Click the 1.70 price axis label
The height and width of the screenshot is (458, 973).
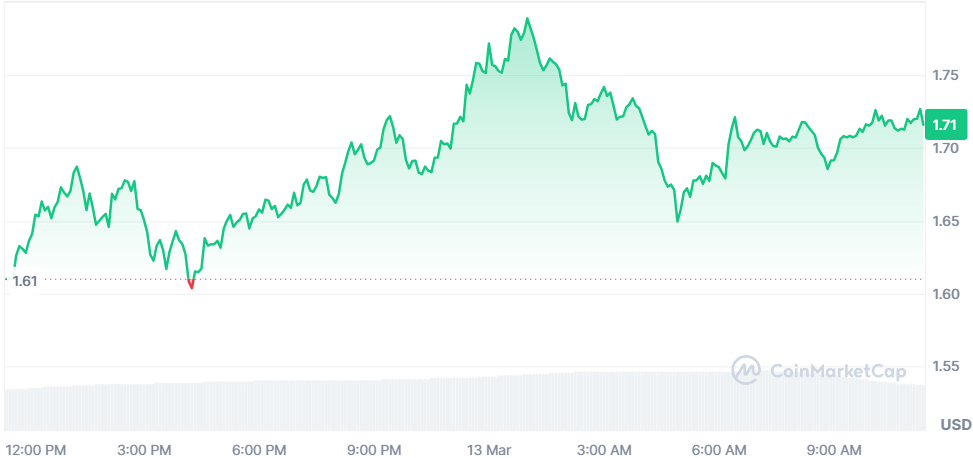pyautogui.click(x=946, y=148)
